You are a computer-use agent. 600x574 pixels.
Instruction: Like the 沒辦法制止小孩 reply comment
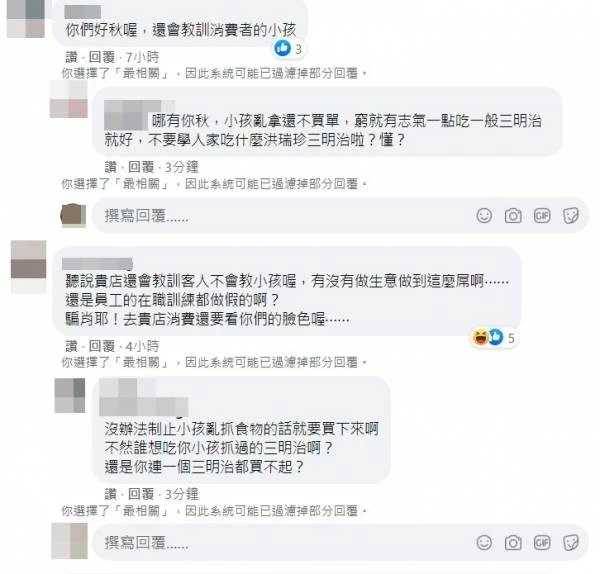click(x=111, y=494)
